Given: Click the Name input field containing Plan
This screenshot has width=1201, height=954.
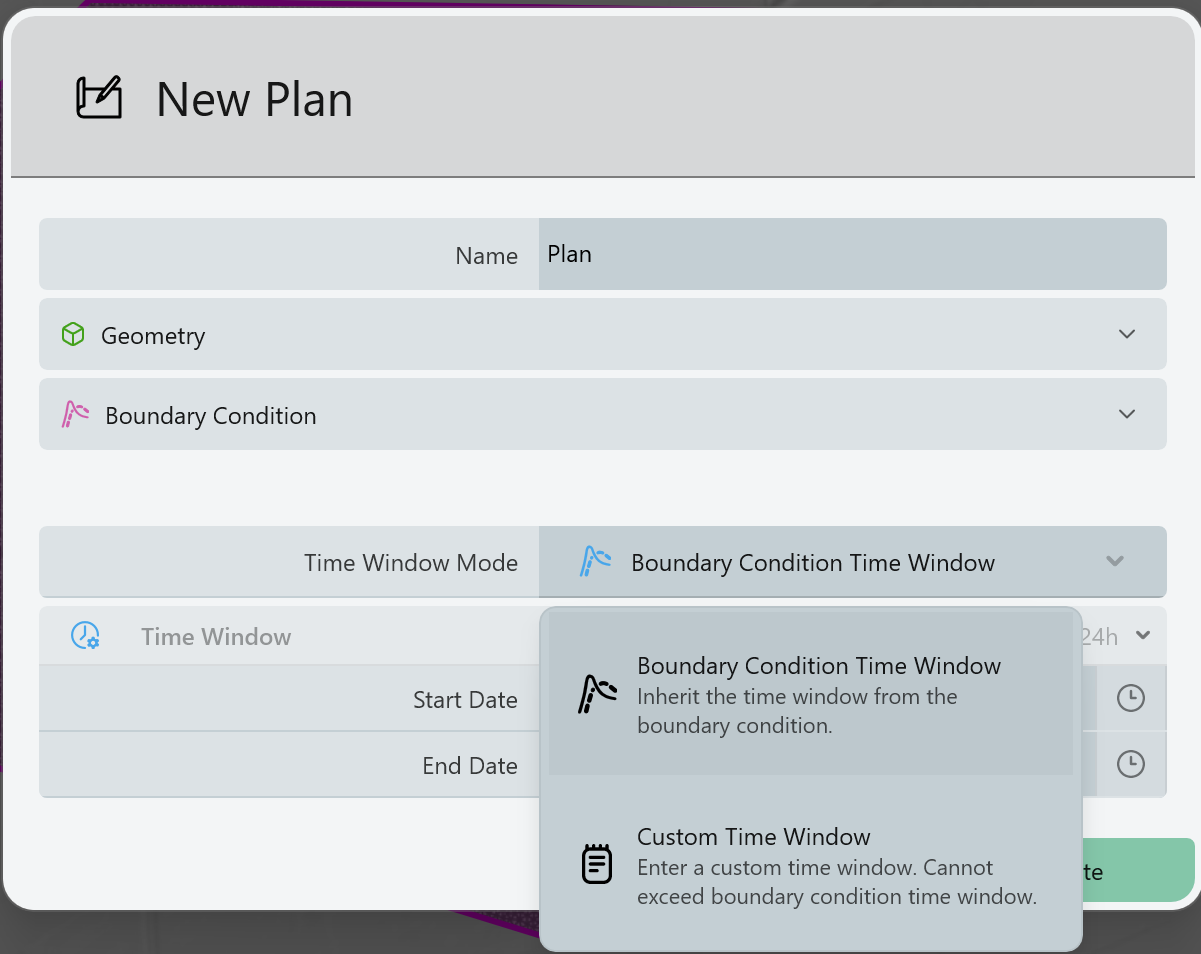Looking at the screenshot, I should (850, 254).
